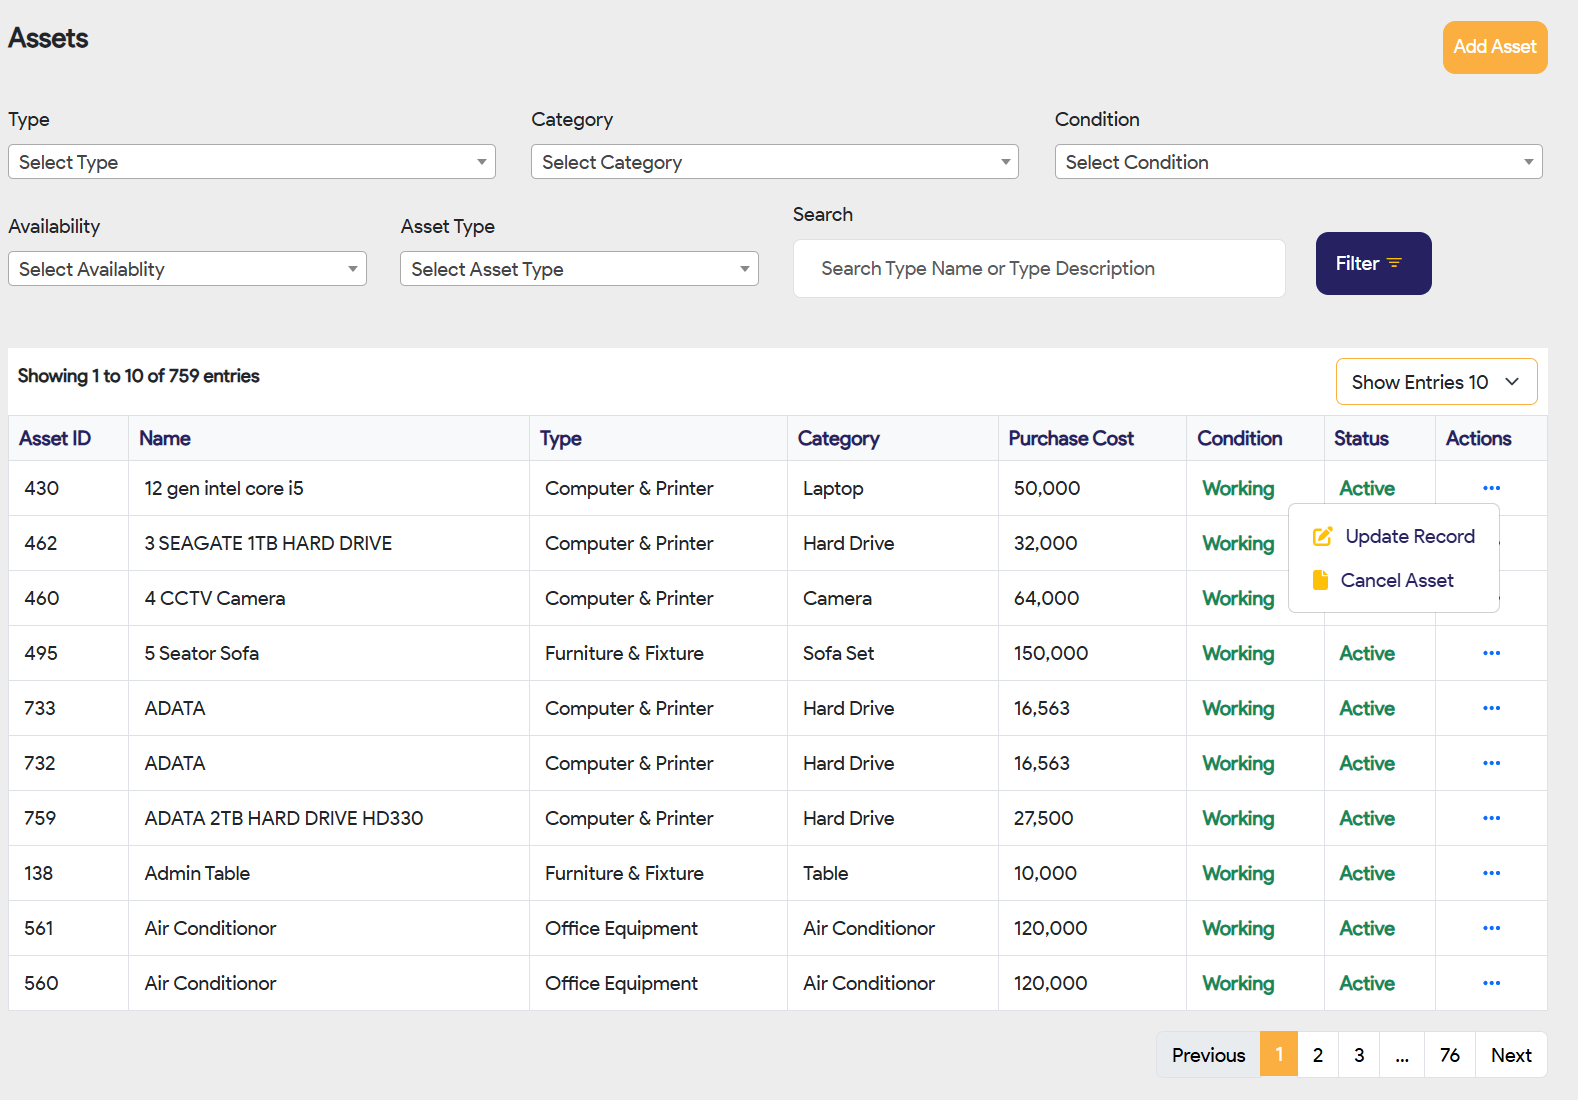Click Next in the pagination
Screen dimensions: 1578x1100
1510,1055
